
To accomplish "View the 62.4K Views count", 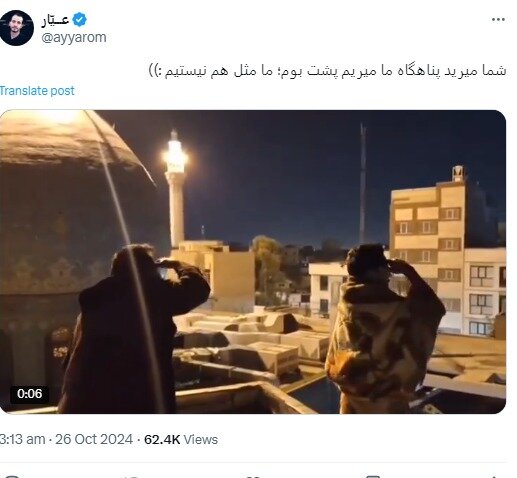I will tap(181, 439).
